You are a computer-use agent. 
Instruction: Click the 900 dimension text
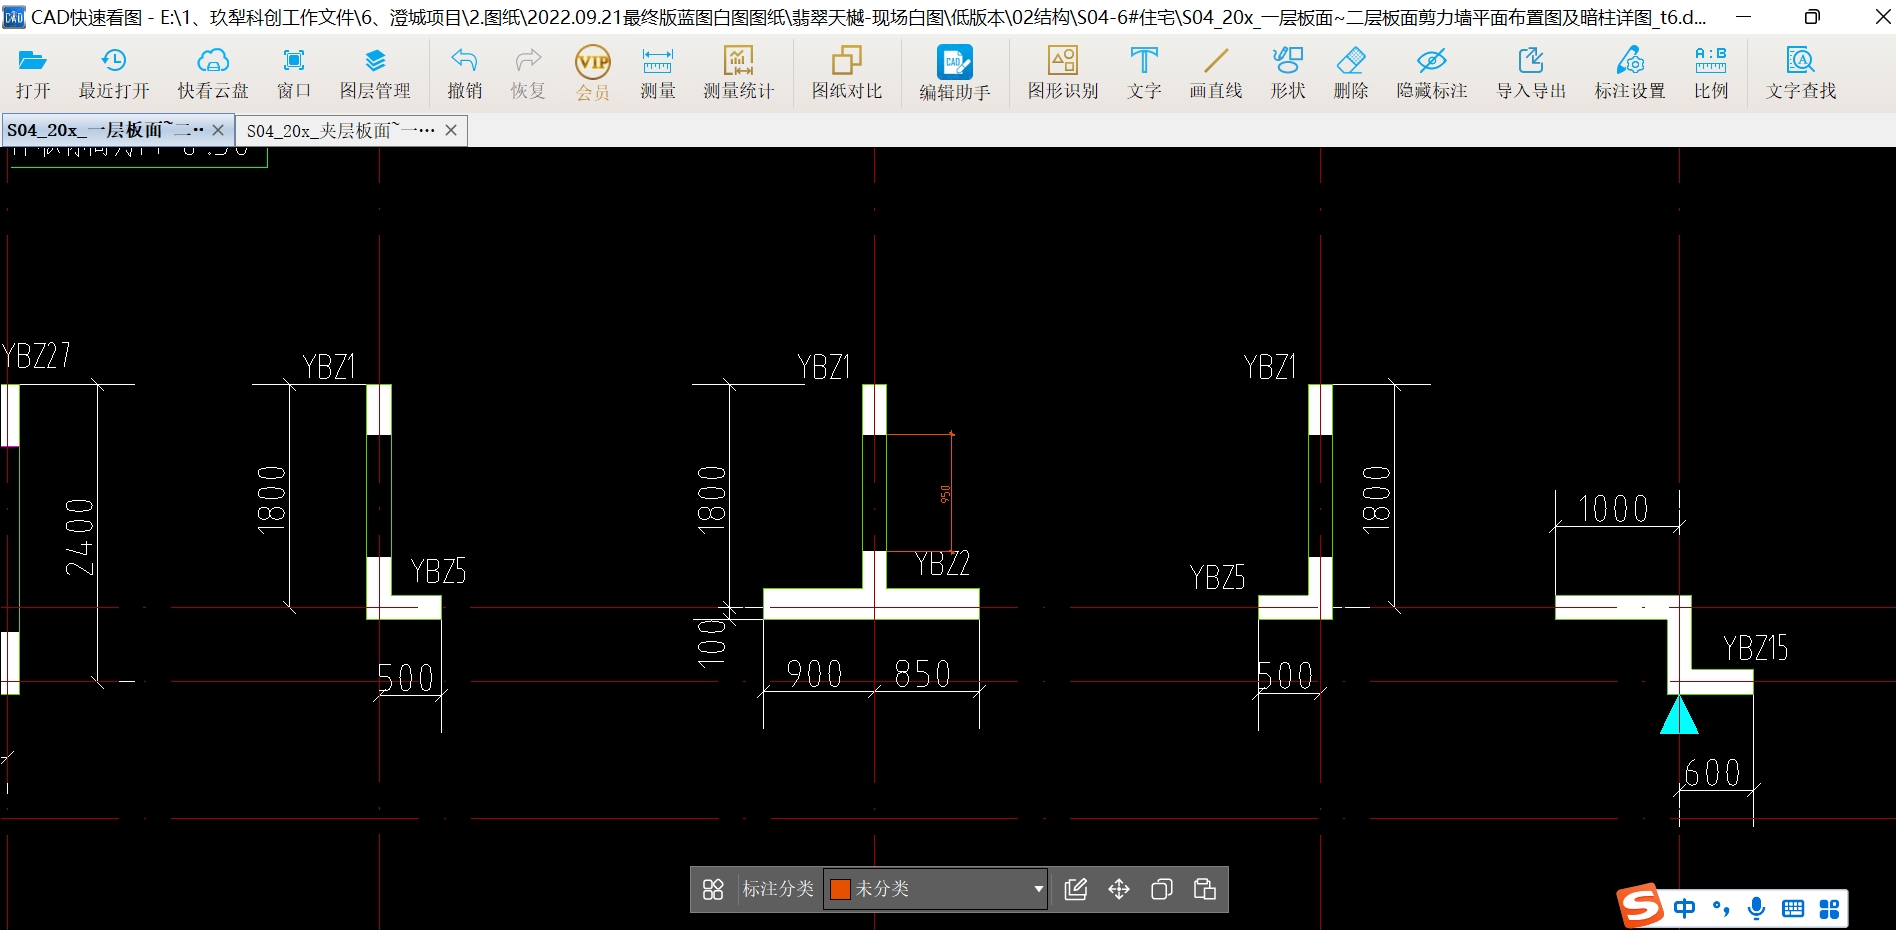coord(815,674)
